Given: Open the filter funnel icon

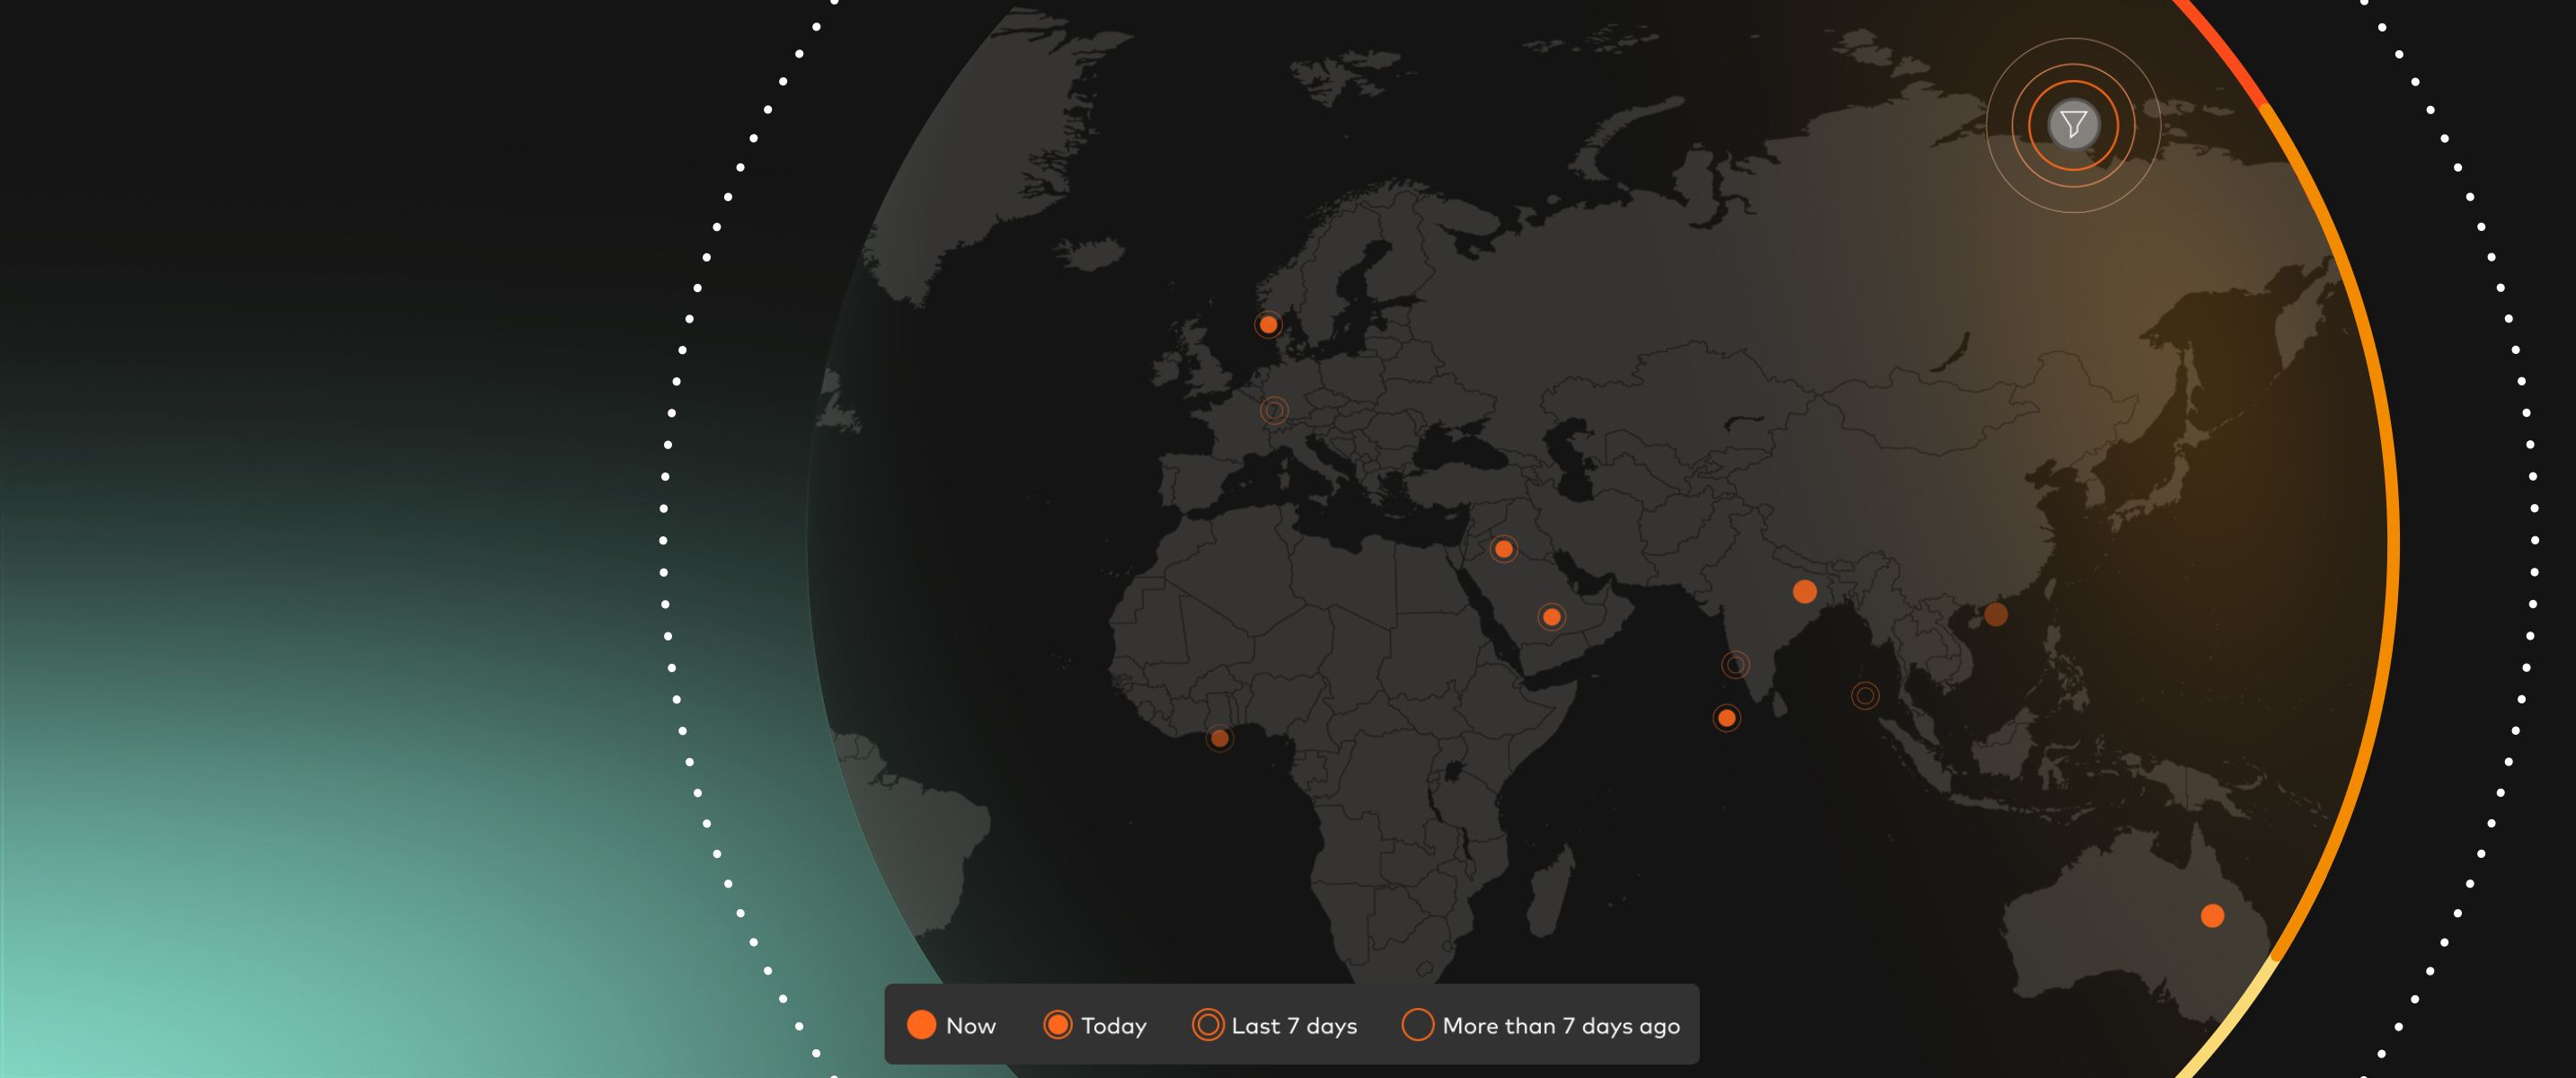Looking at the screenshot, I should click(2073, 125).
